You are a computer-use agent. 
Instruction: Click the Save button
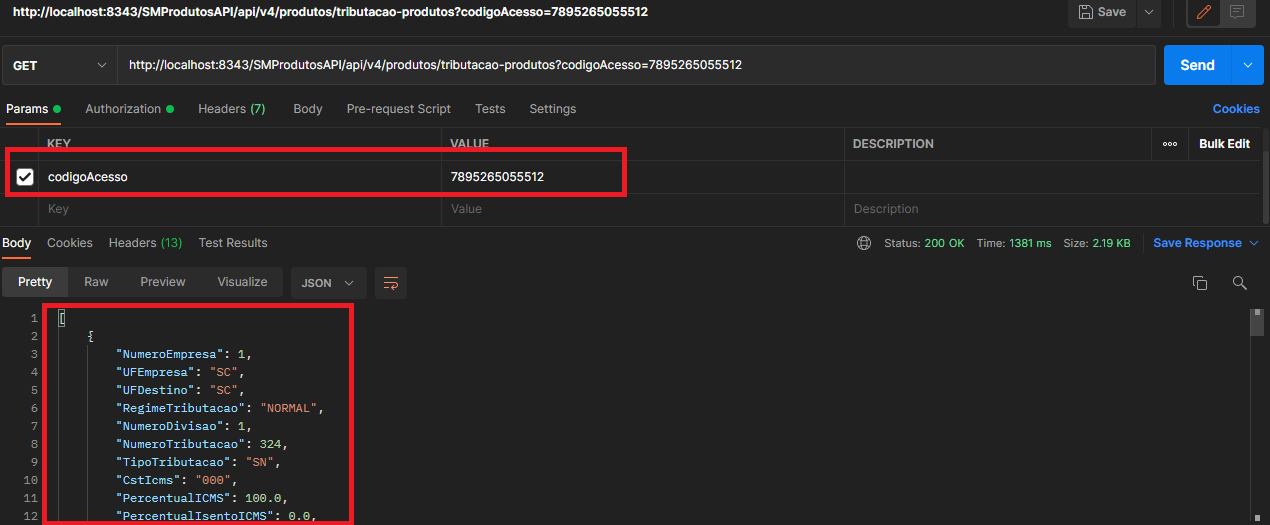tap(1102, 12)
